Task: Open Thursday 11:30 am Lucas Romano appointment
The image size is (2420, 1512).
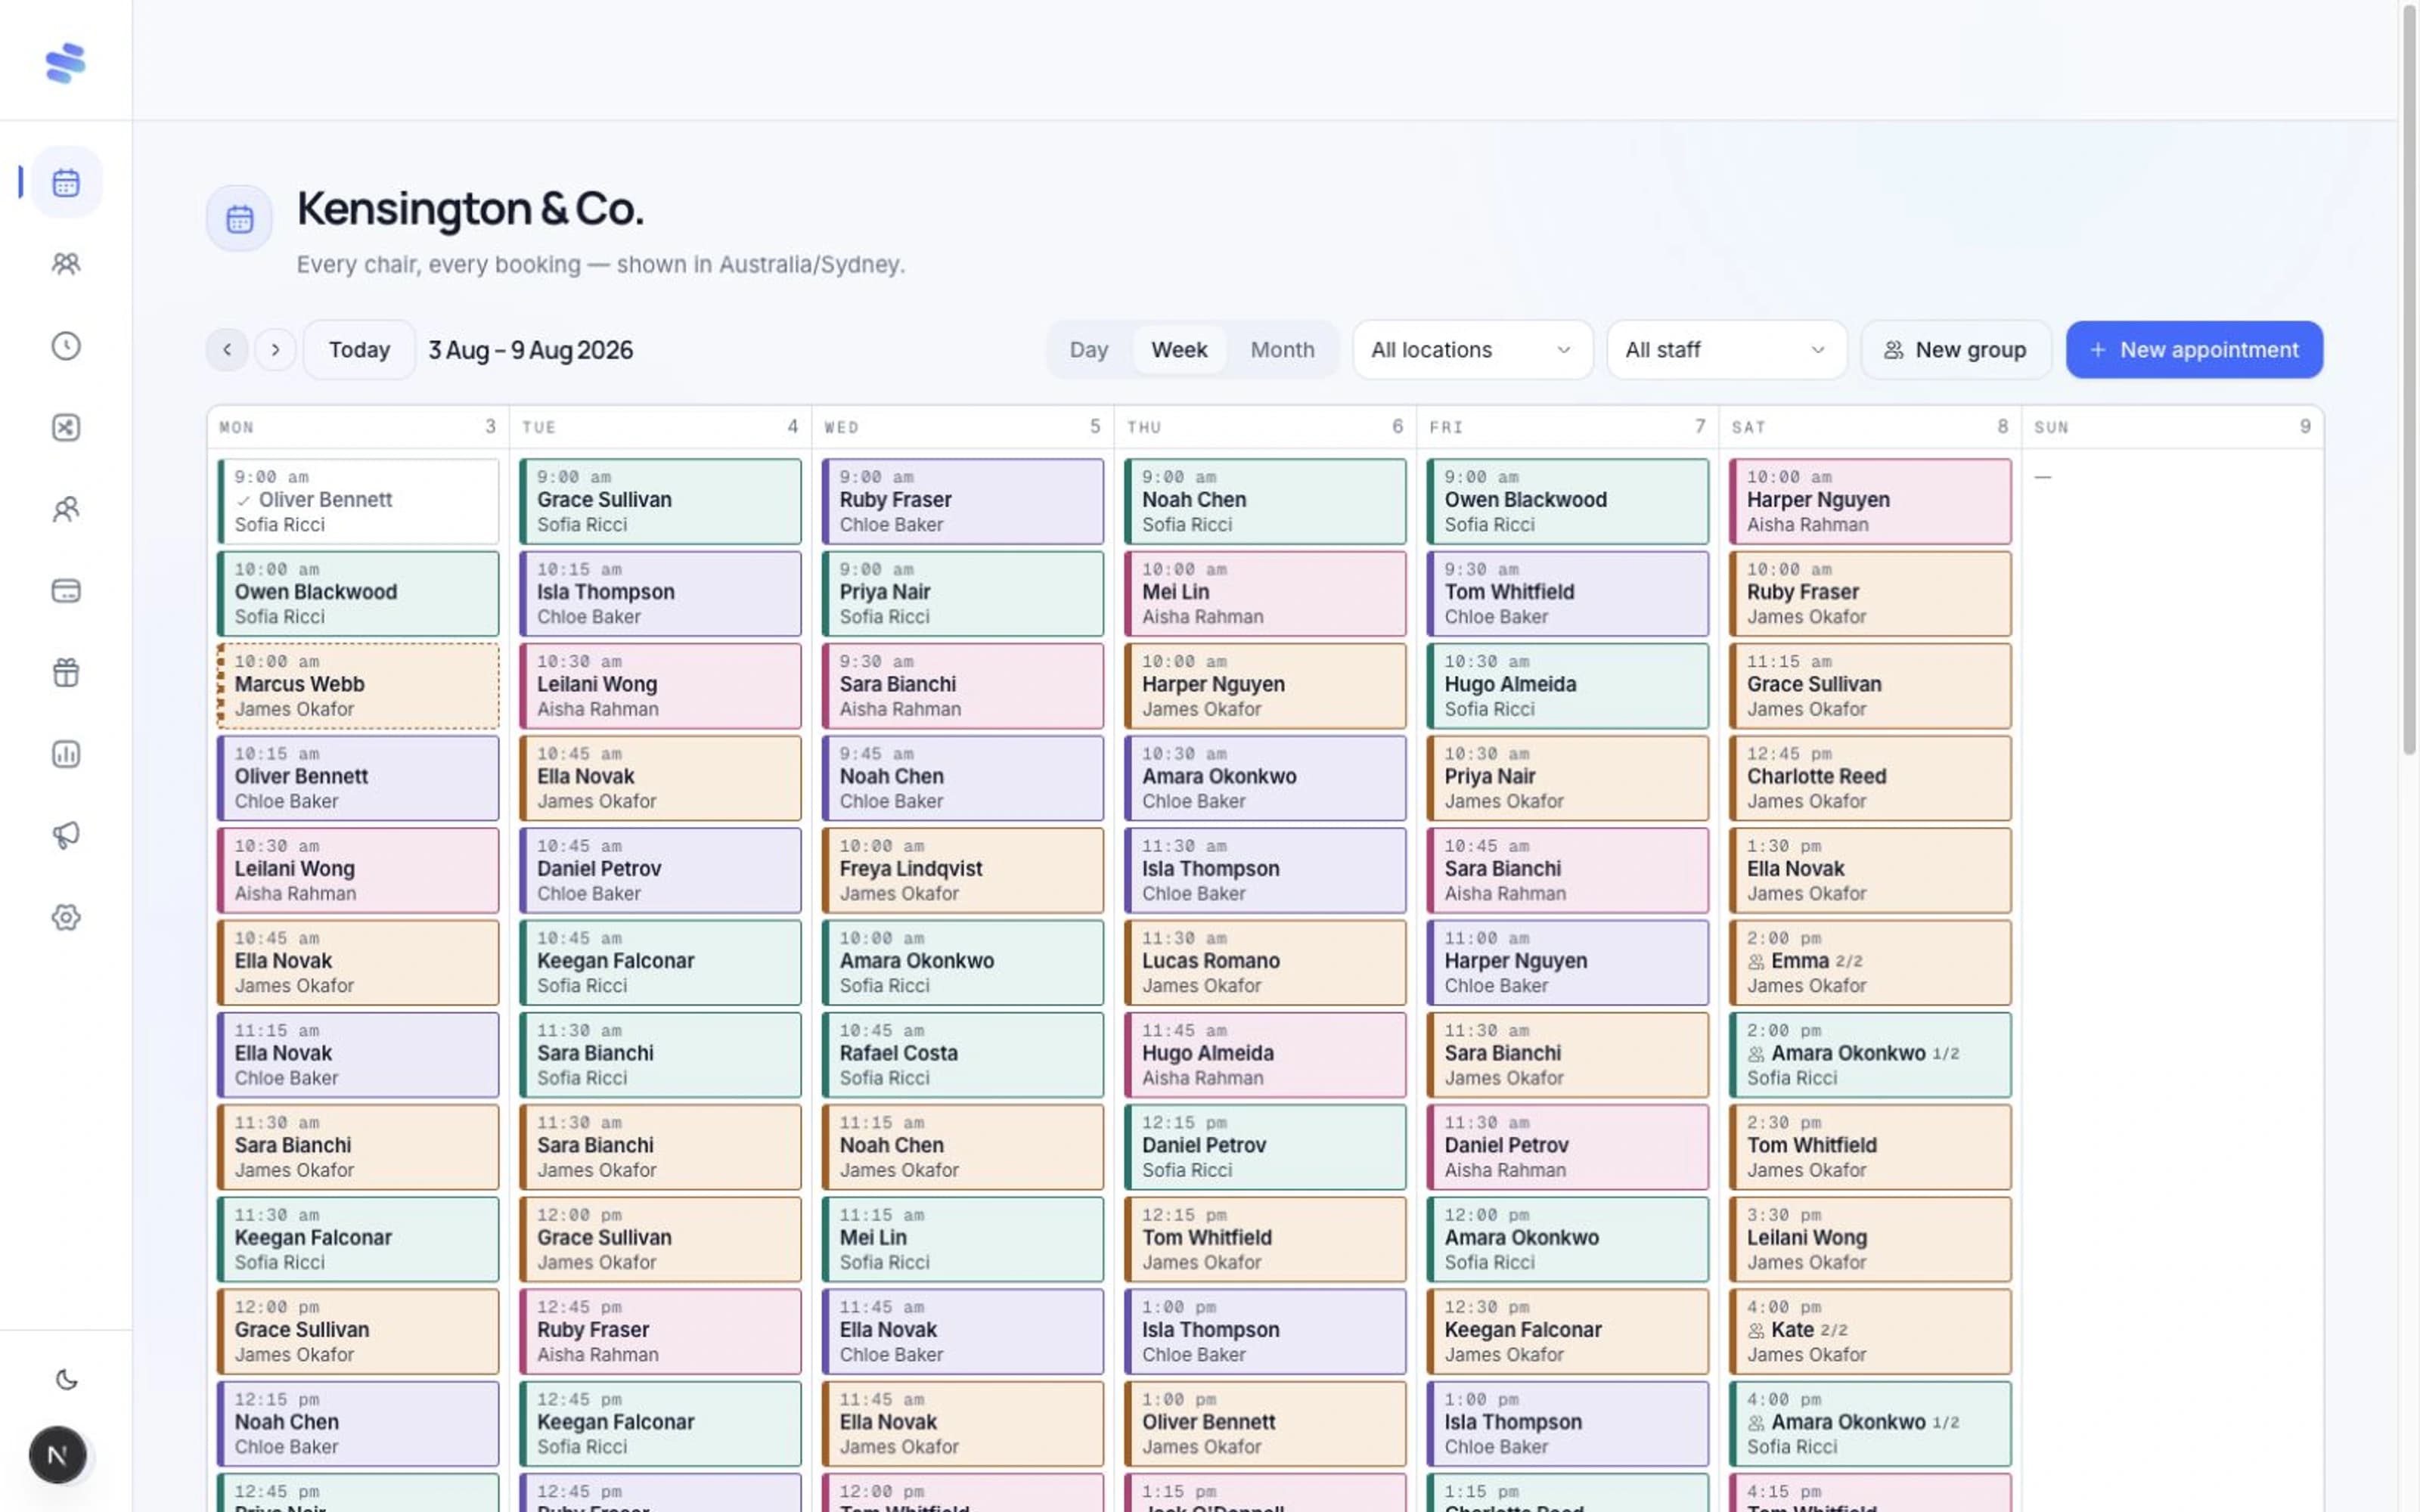Action: click(1265, 963)
